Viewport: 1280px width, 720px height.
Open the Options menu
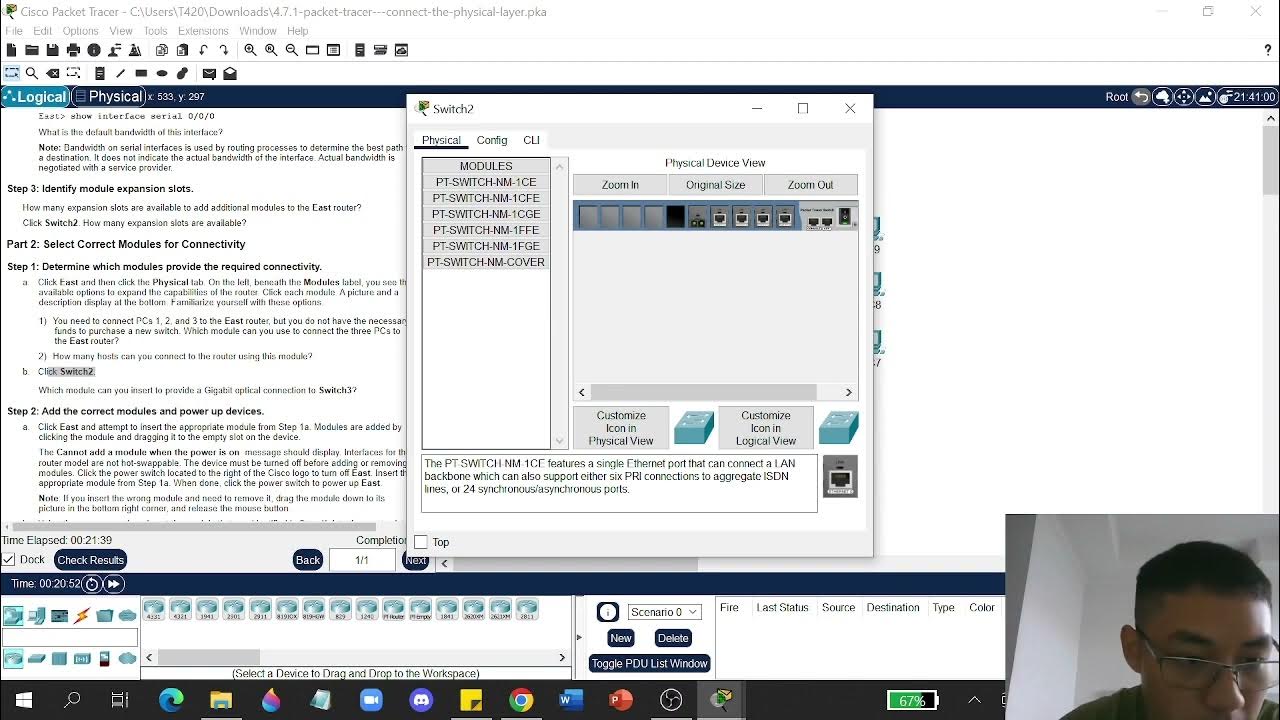tap(80, 31)
